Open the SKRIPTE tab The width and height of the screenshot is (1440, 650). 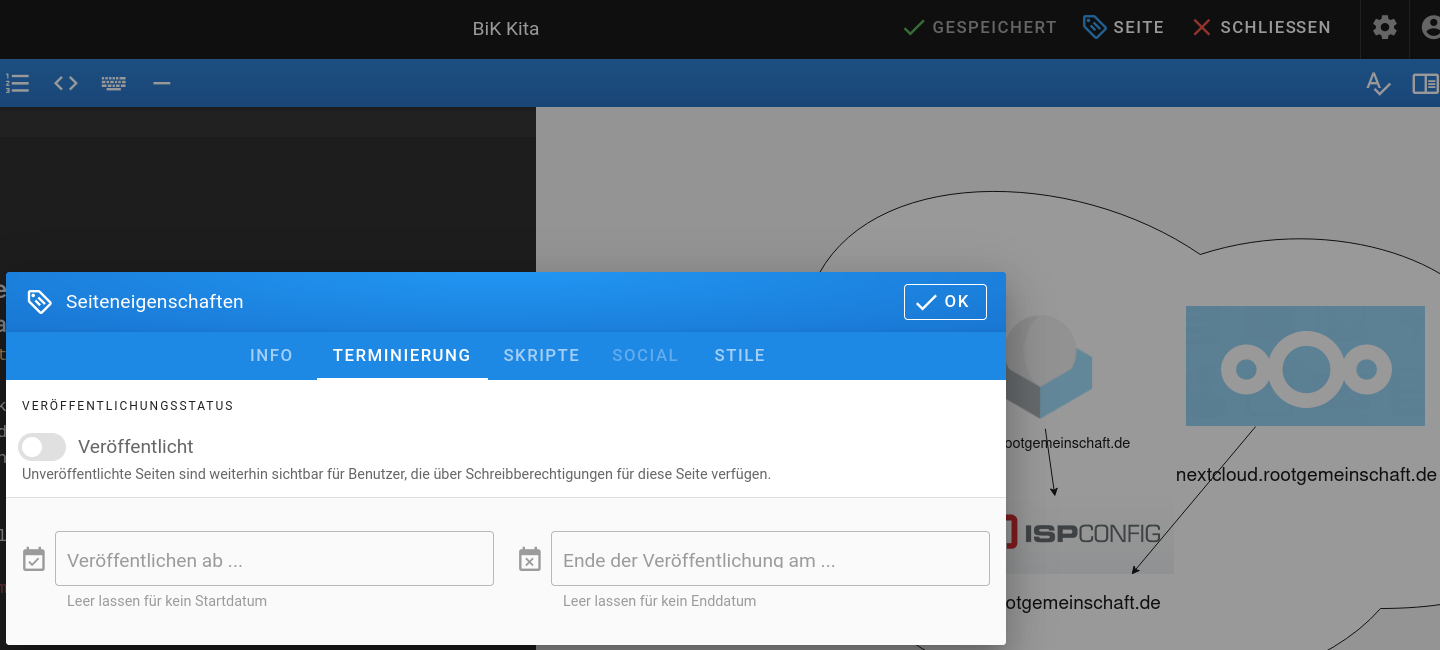[x=541, y=355]
